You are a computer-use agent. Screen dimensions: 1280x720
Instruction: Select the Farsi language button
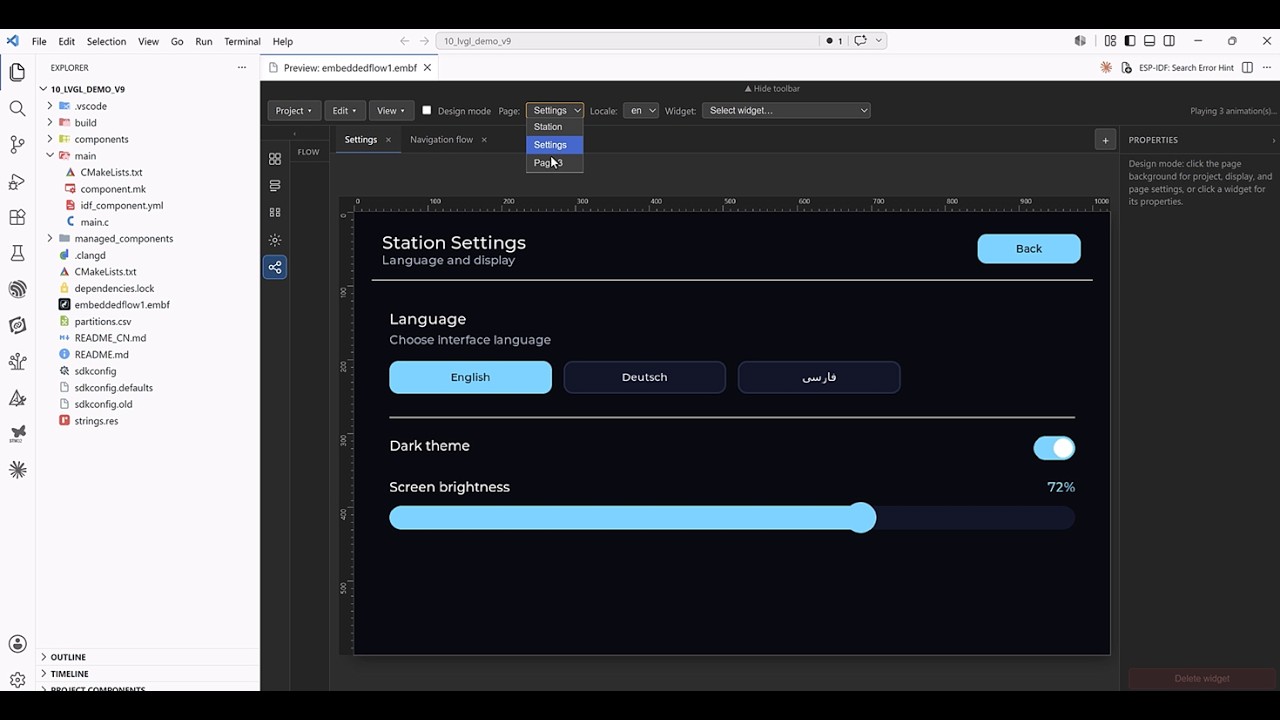pyautogui.click(x=819, y=377)
